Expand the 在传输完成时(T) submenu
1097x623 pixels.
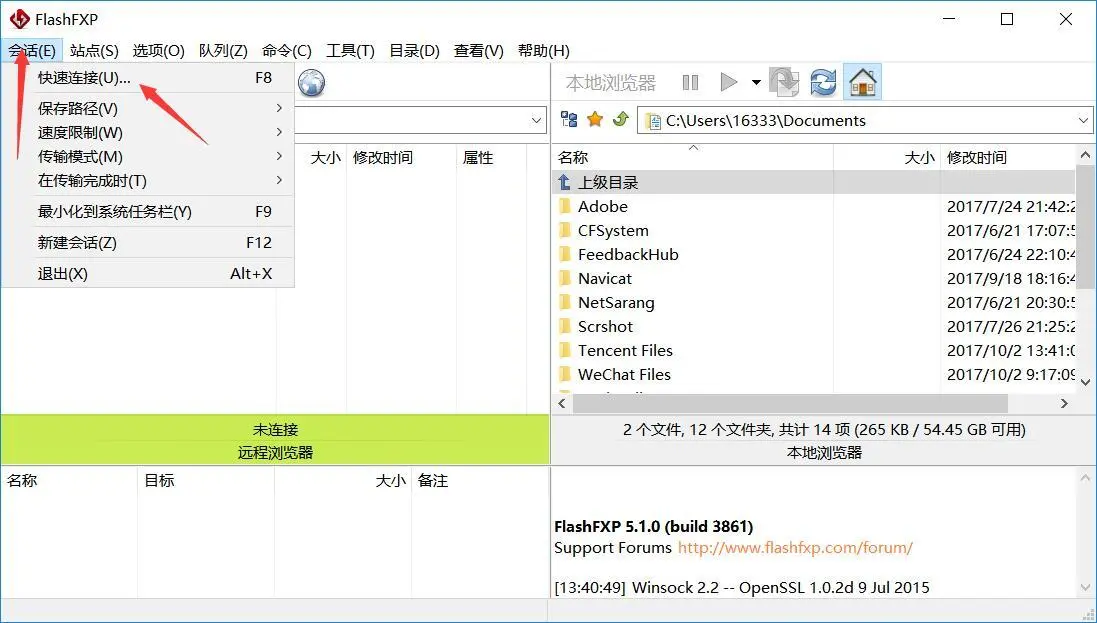point(148,181)
